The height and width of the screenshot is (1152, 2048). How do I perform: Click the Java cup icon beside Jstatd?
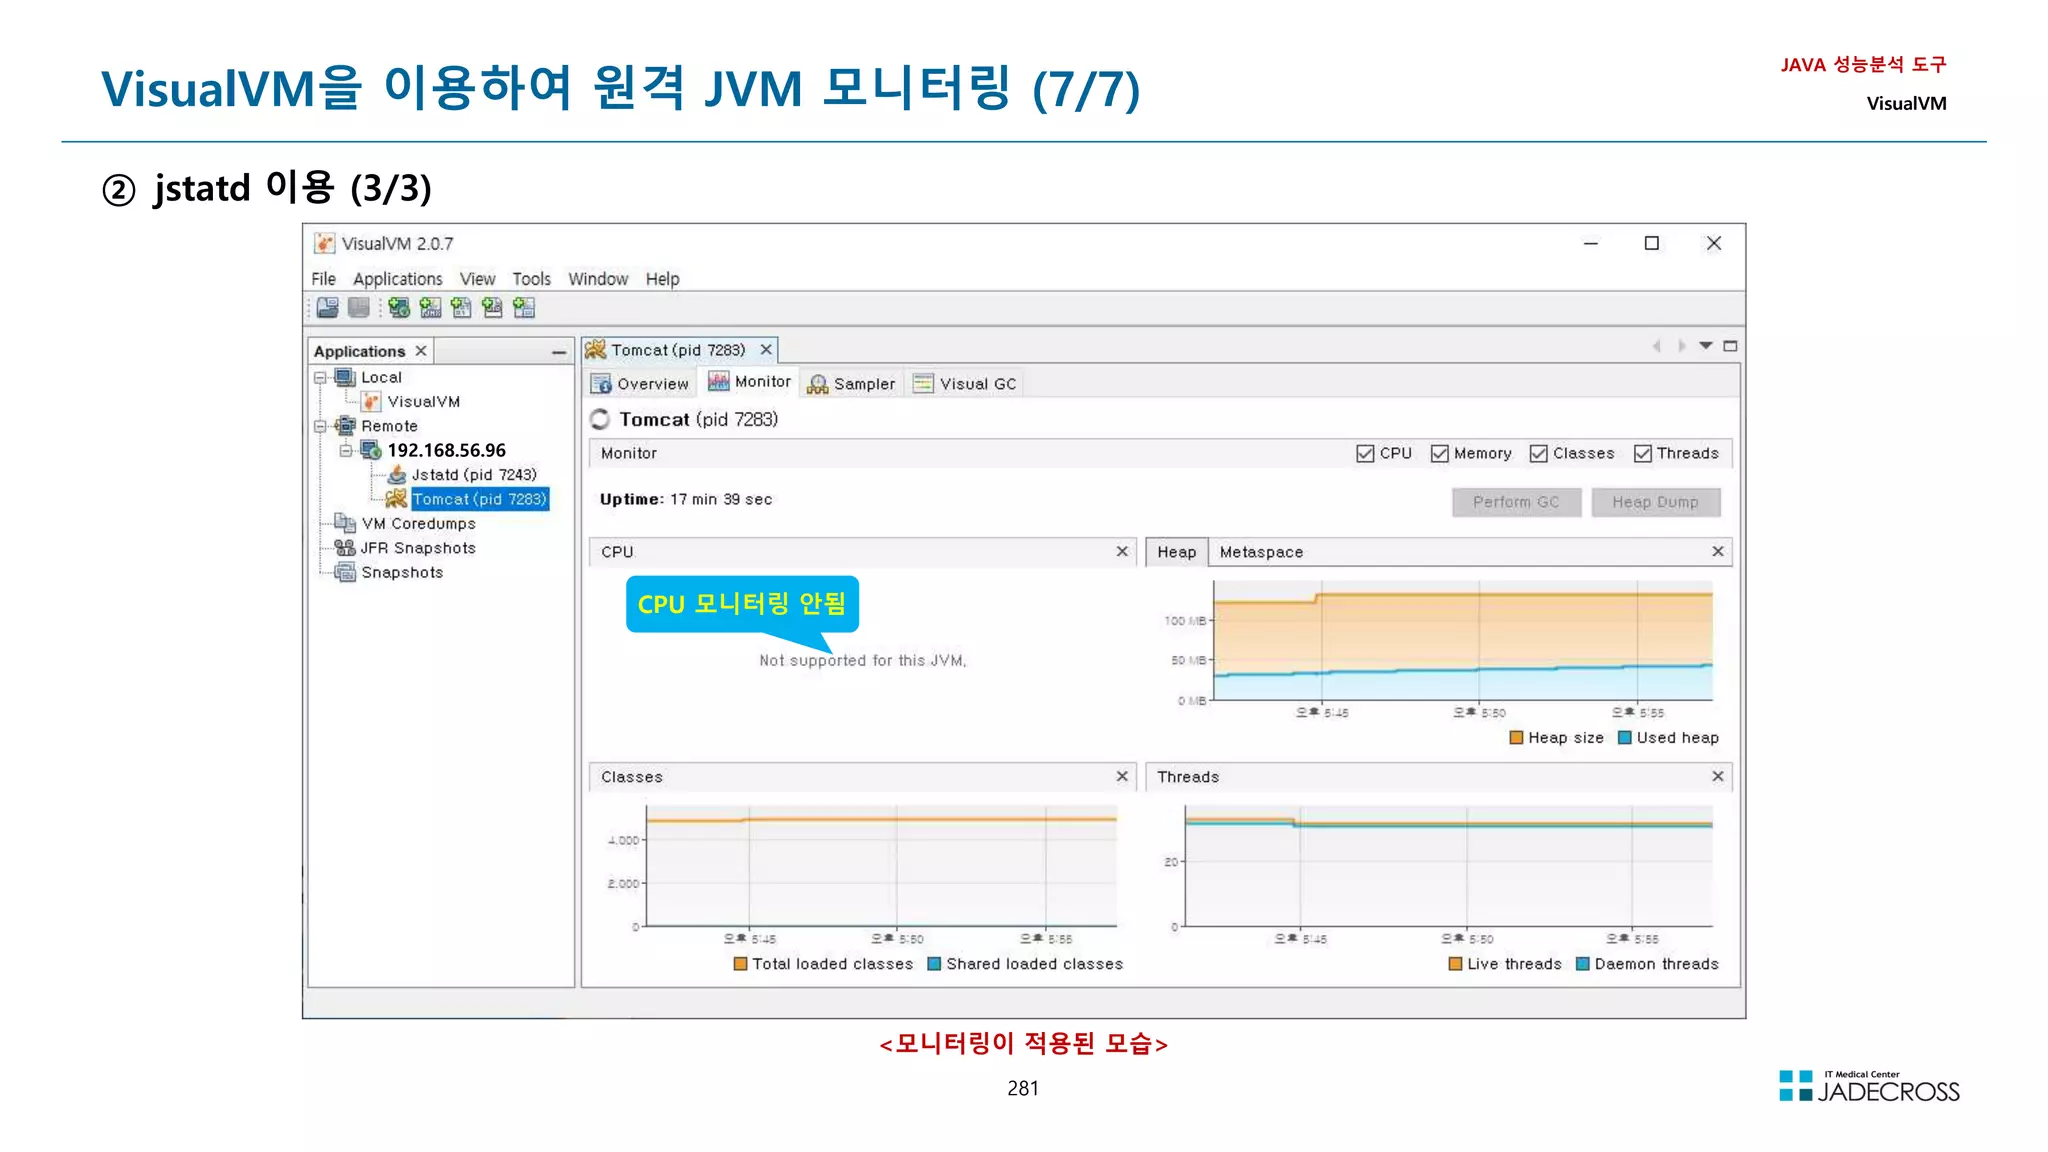click(397, 474)
